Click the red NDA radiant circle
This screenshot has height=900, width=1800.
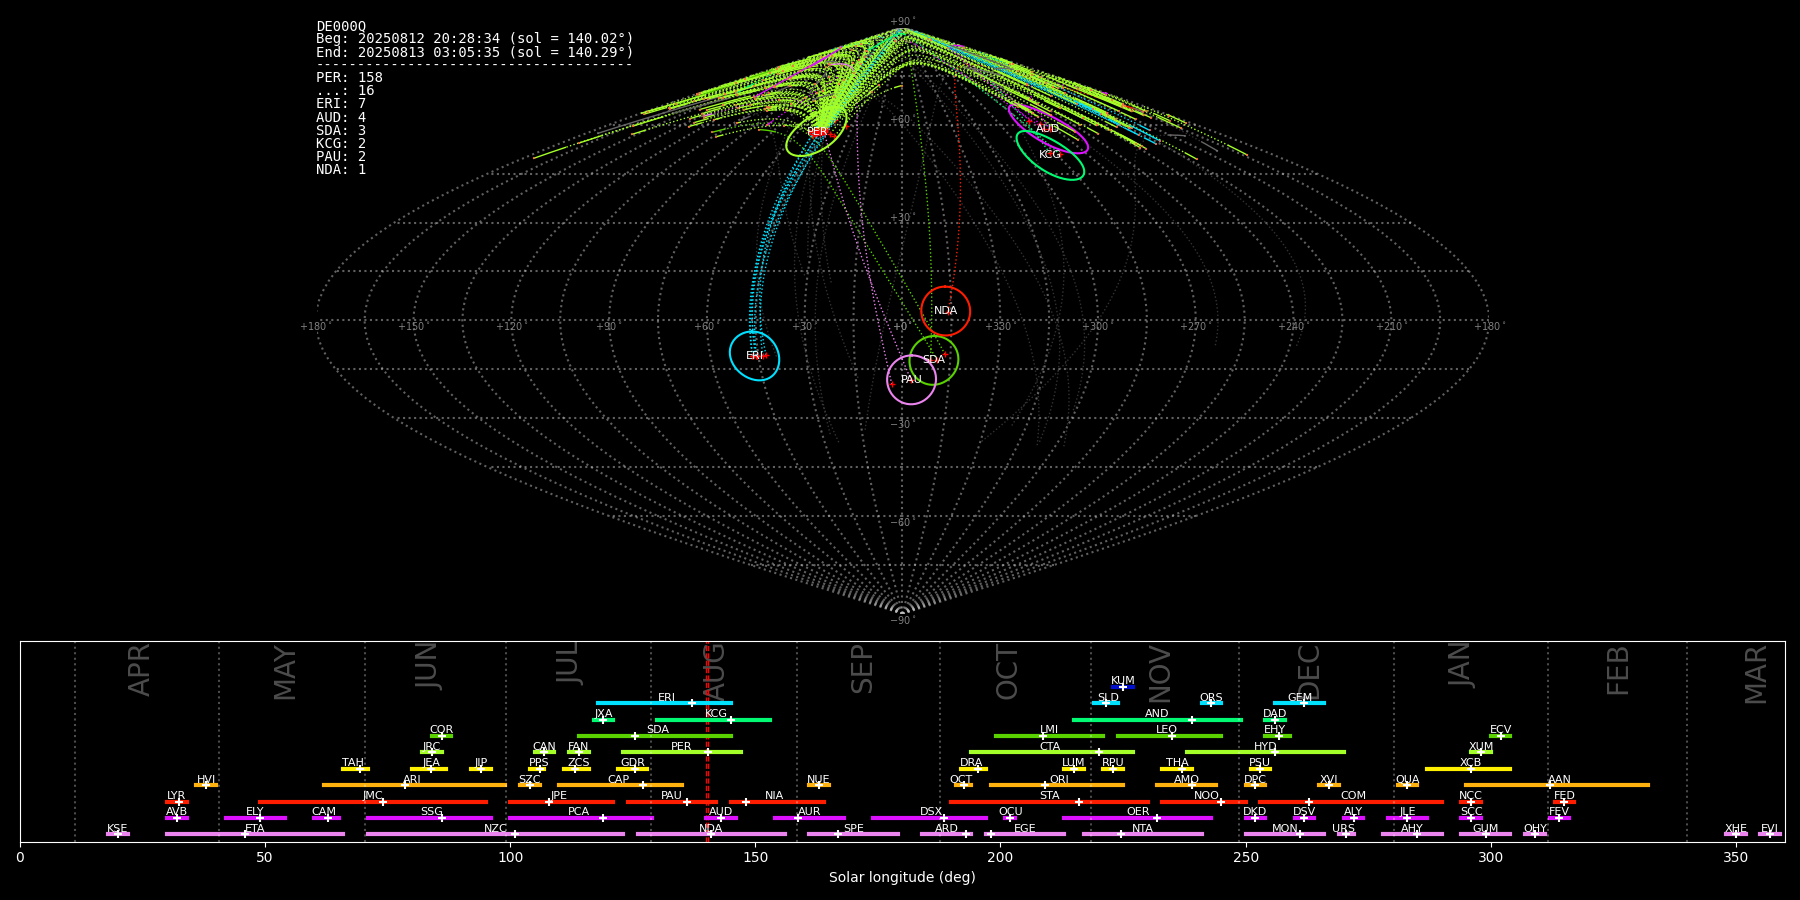click(945, 311)
